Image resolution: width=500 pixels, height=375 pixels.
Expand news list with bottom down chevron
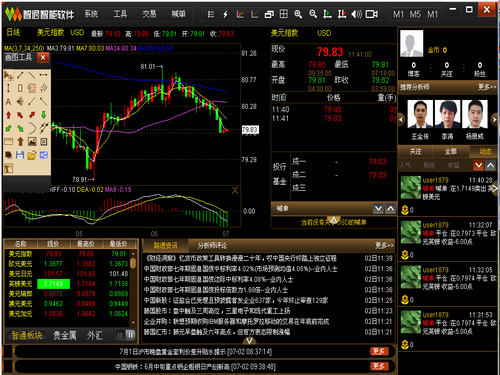pyautogui.click(x=249, y=340)
